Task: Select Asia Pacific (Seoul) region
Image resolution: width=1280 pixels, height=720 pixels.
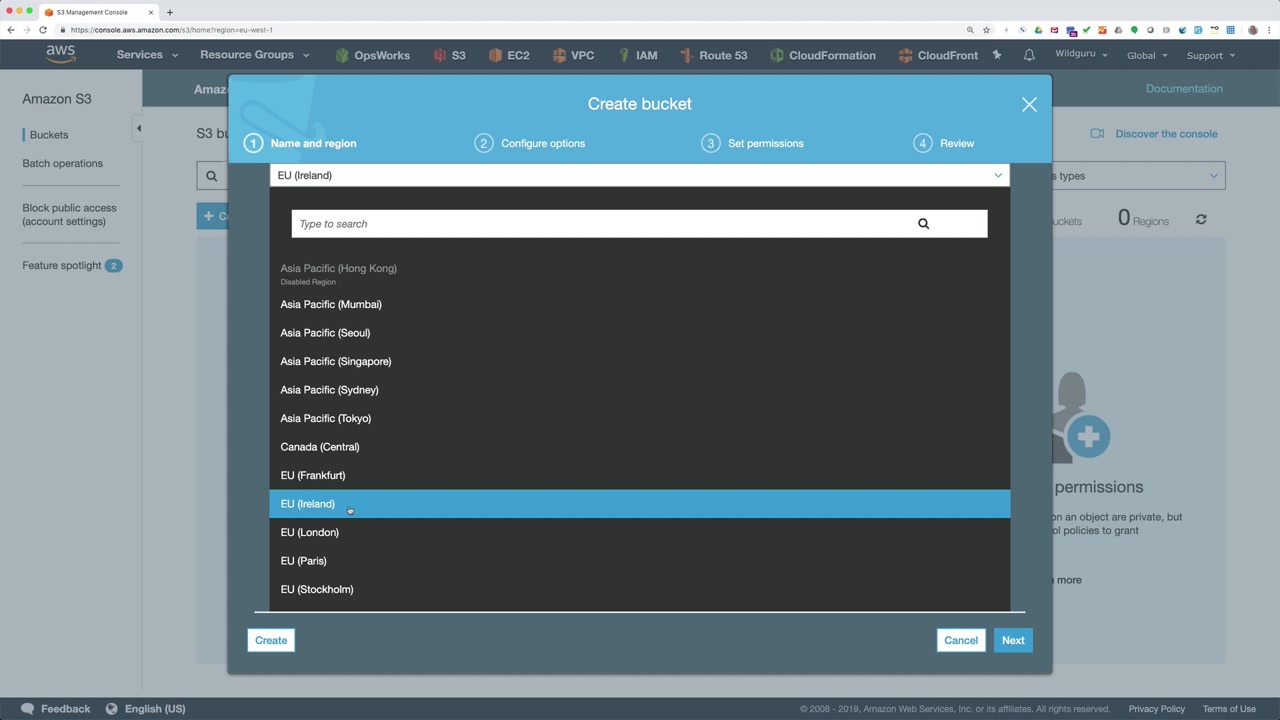Action: 639,333
